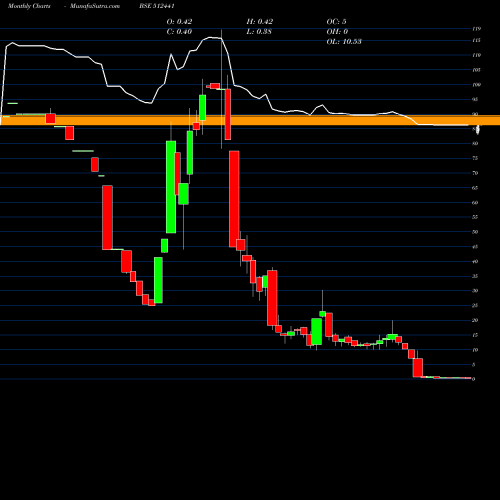Click the 110 price axis label
500x500 pixels.
477,55
